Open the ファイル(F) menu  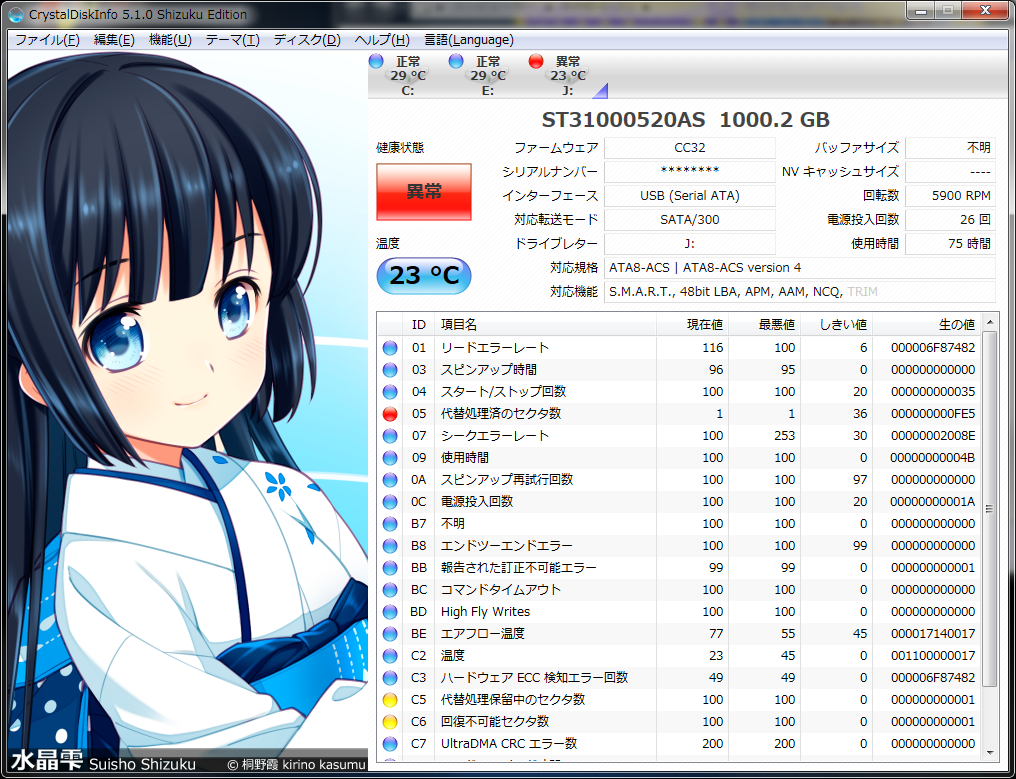[x=47, y=40]
